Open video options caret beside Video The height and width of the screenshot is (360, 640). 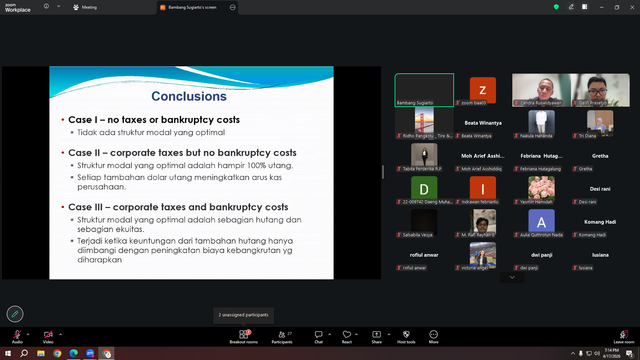[x=60, y=334]
